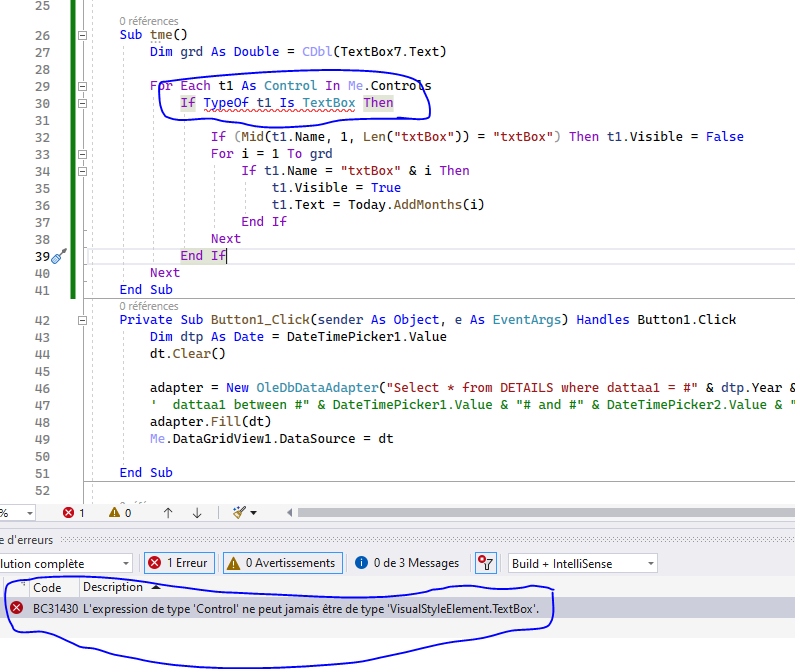The image size is (795, 669).
Task: Toggle the 0 de 3 Messages filter
Action: 407,563
